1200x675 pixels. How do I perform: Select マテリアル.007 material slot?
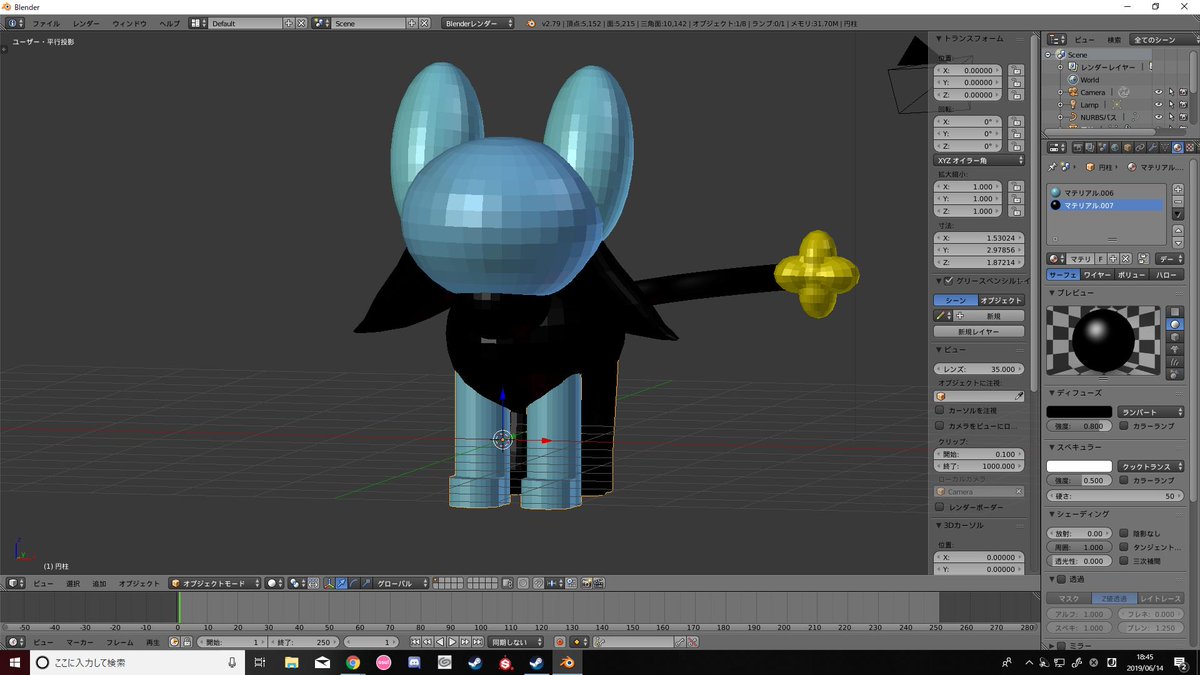[x=1107, y=206]
